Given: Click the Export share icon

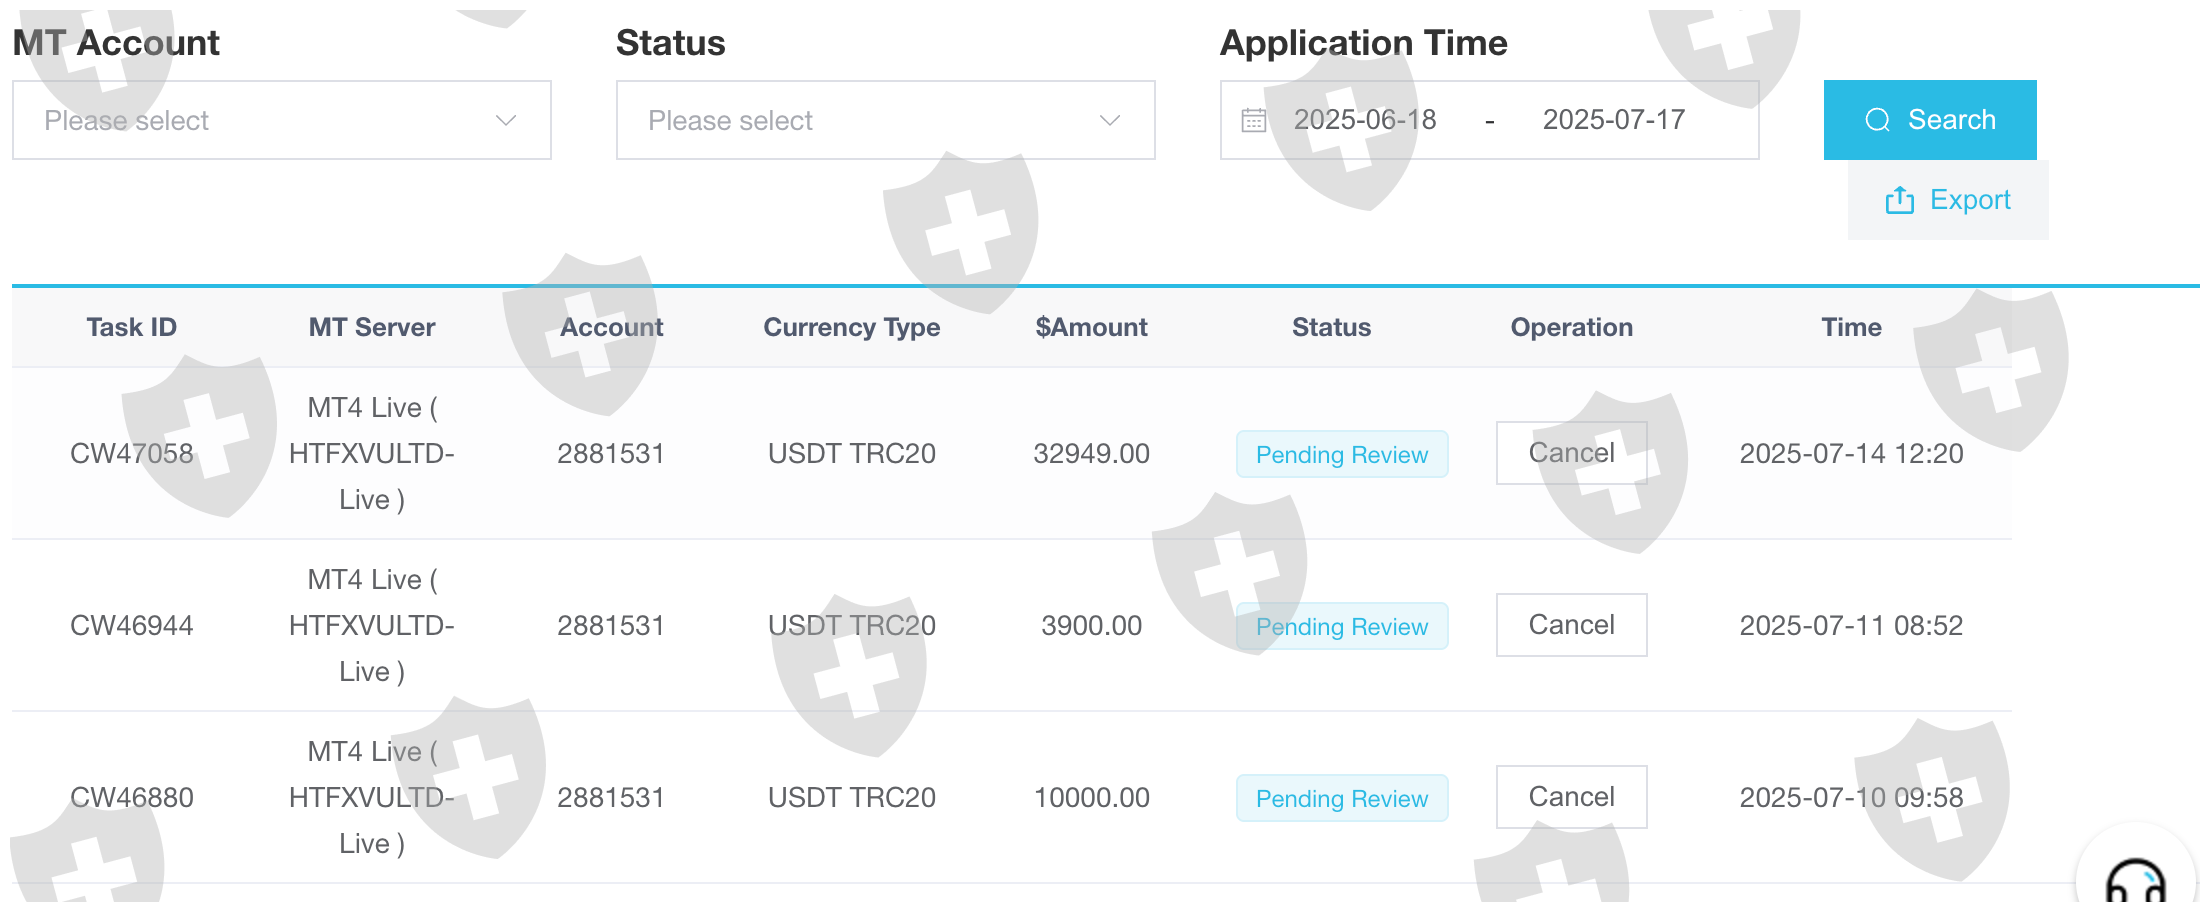Looking at the screenshot, I should [1899, 201].
